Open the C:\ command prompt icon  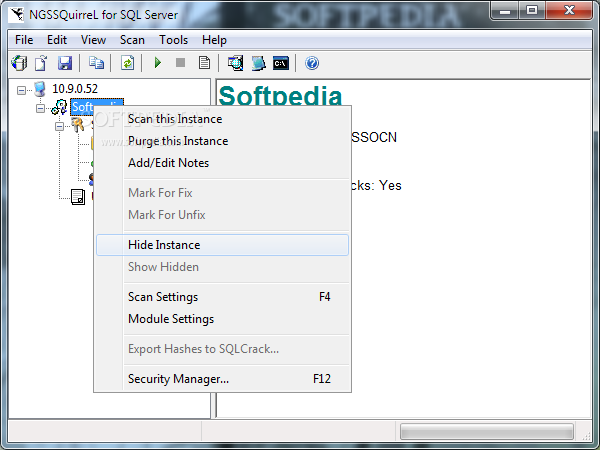coord(280,63)
